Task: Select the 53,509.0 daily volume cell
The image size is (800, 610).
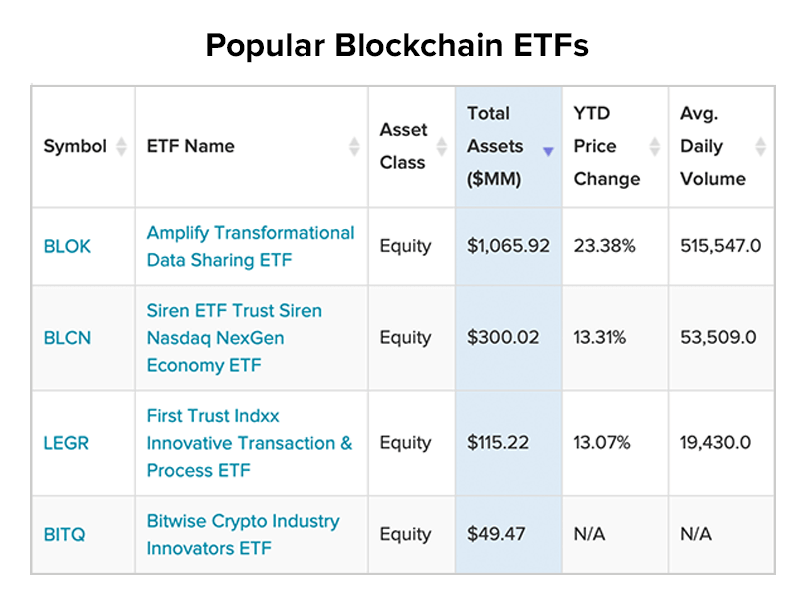Action: pyautogui.click(x=715, y=338)
